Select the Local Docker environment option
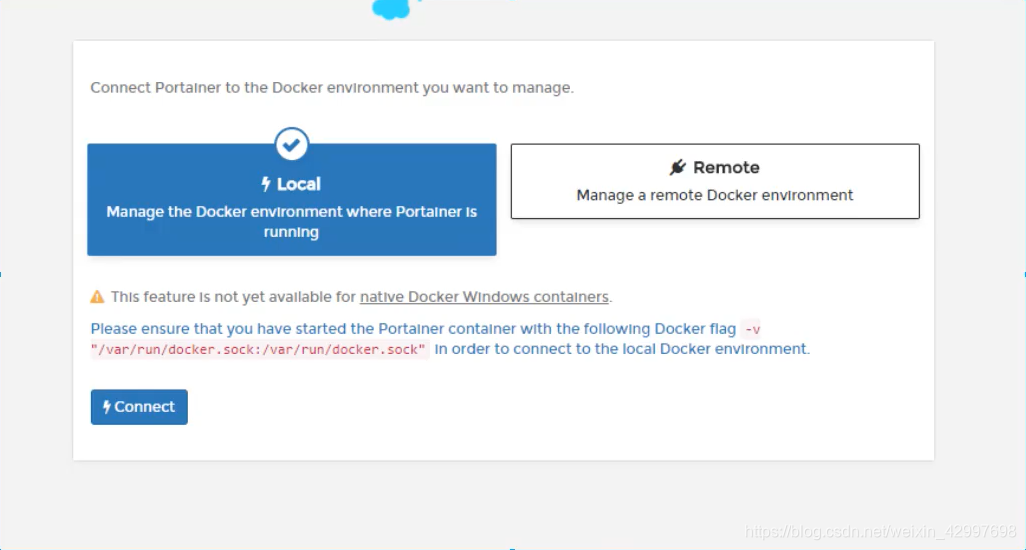Image resolution: width=1026 pixels, height=550 pixels. [x=292, y=199]
